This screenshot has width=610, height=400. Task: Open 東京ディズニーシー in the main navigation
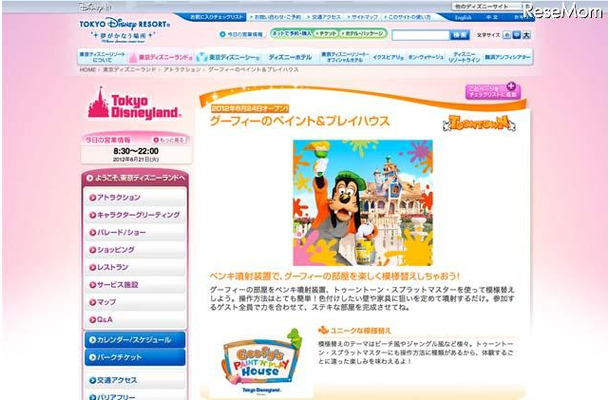tap(228, 57)
